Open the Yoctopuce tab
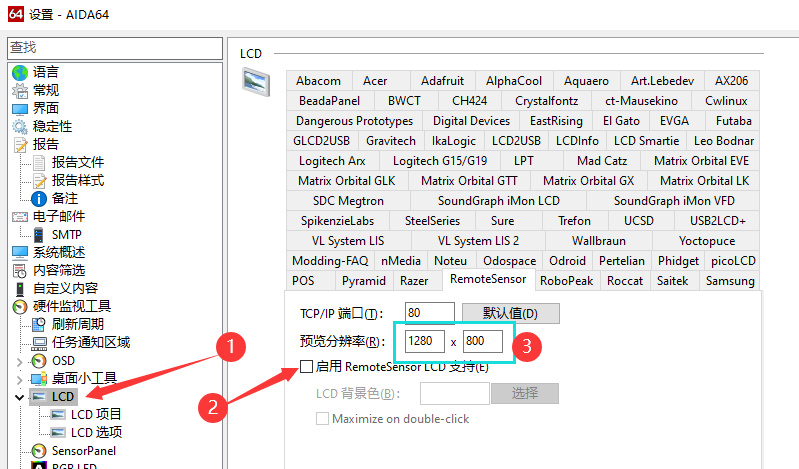 pyautogui.click(x=706, y=241)
